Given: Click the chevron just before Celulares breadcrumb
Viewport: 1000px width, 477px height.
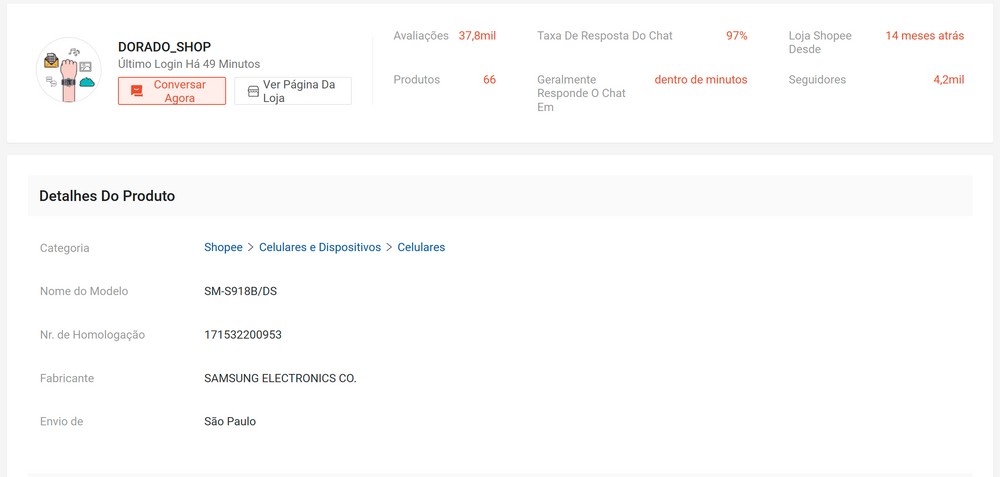Looking at the screenshot, I should (390, 247).
